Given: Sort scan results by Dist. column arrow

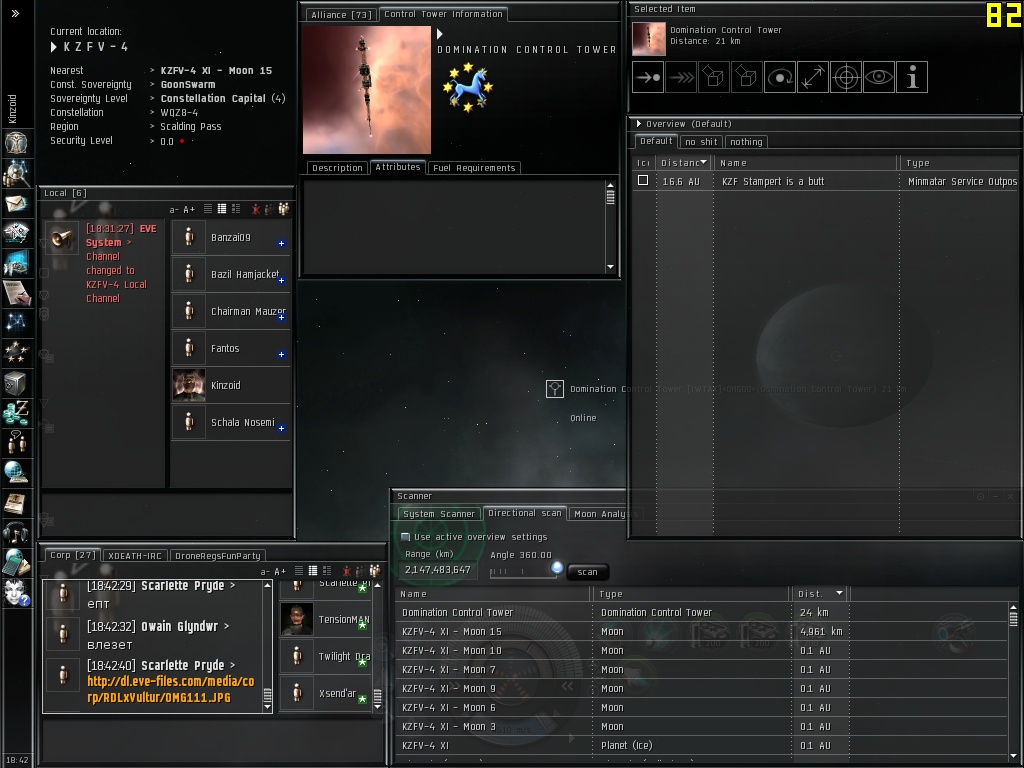Looking at the screenshot, I should (840, 593).
